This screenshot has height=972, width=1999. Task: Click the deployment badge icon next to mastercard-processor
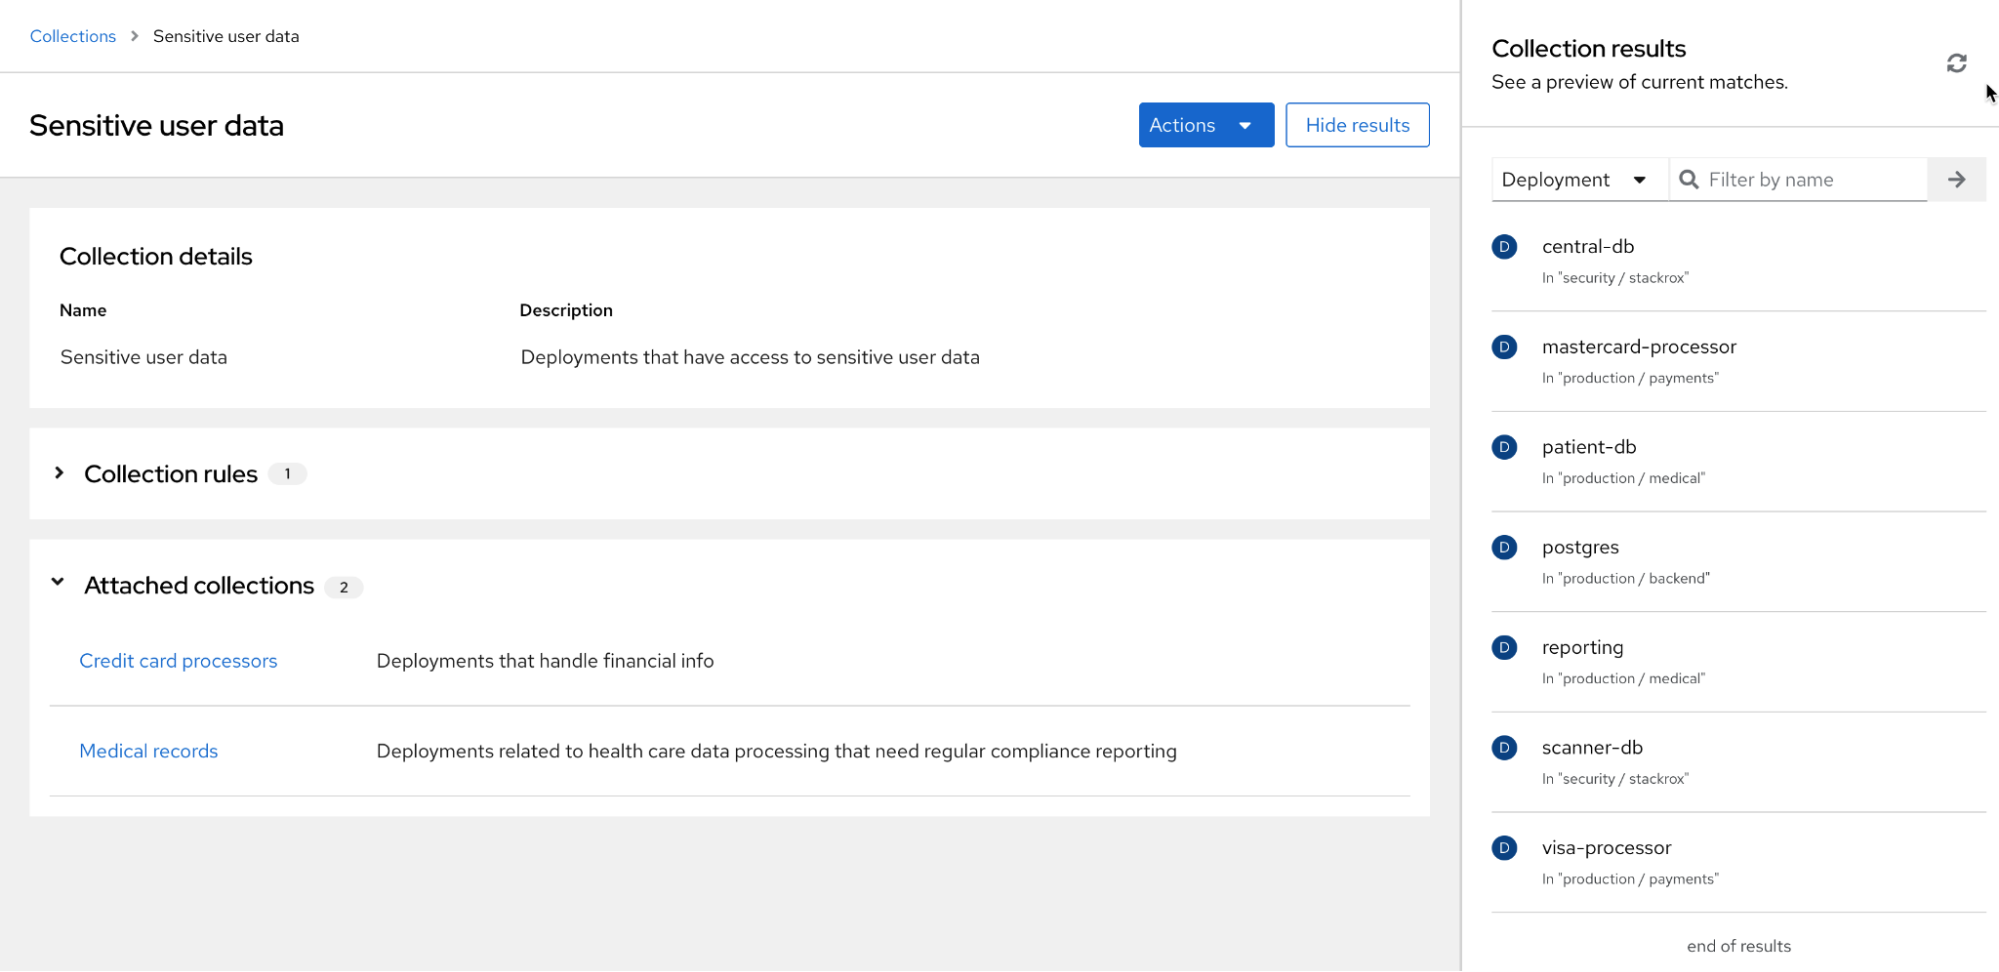coord(1504,347)
